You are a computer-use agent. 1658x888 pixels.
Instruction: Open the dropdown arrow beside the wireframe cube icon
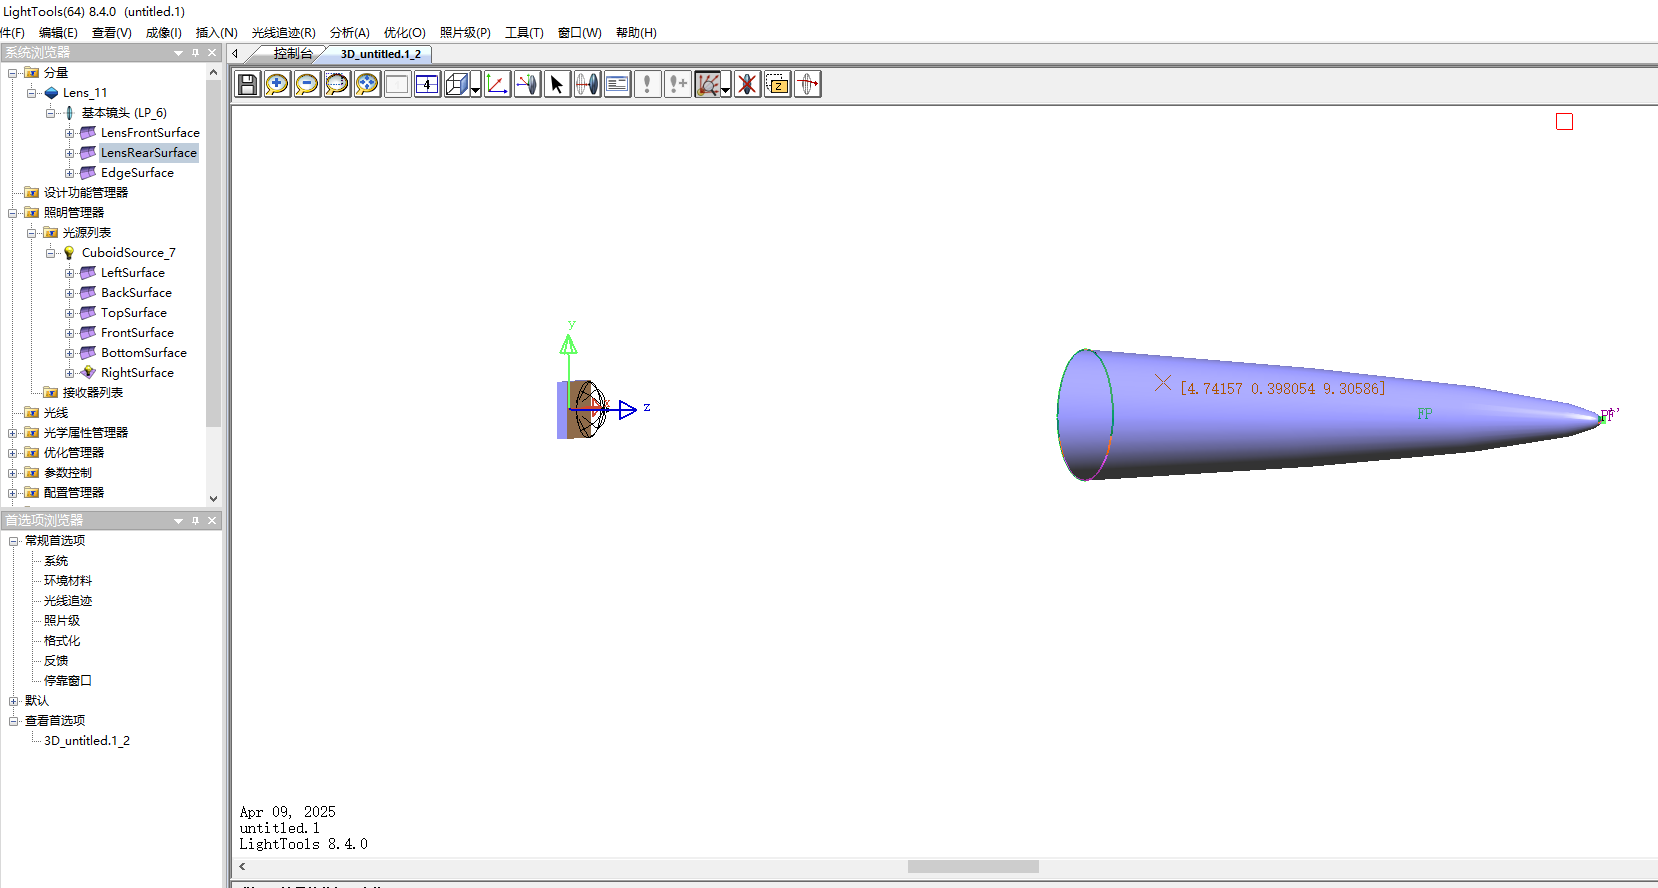475,89
